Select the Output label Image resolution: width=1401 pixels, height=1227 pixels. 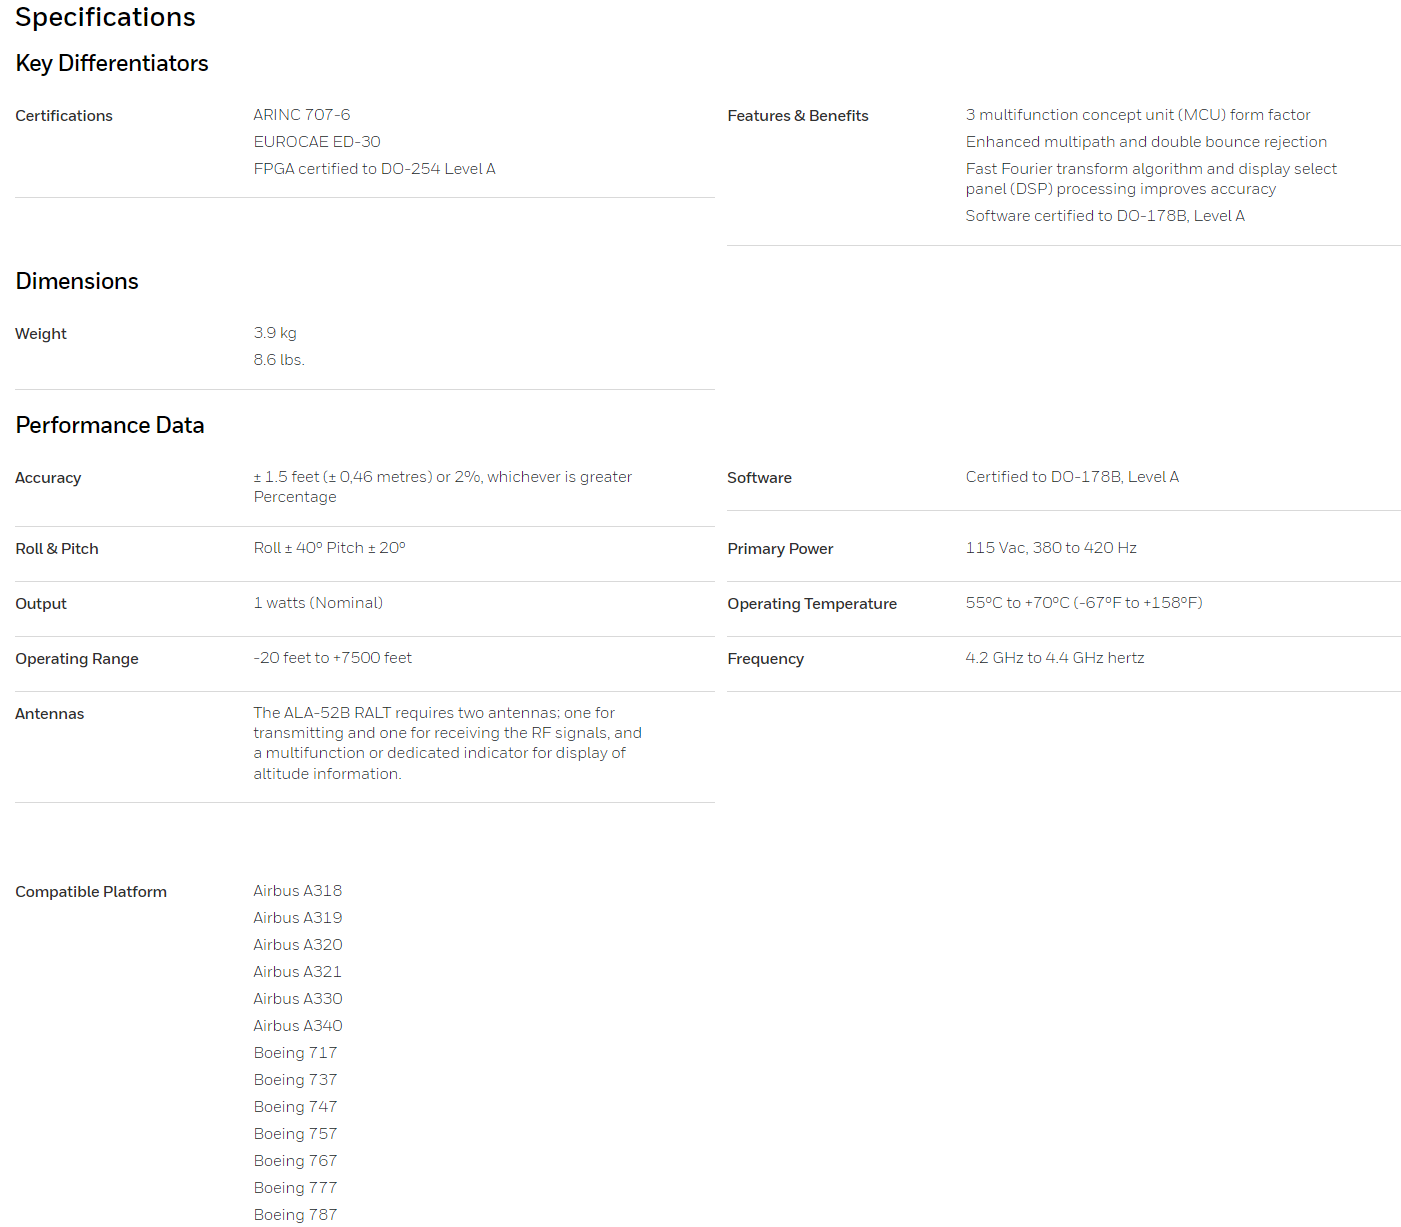tap(41, 604)
